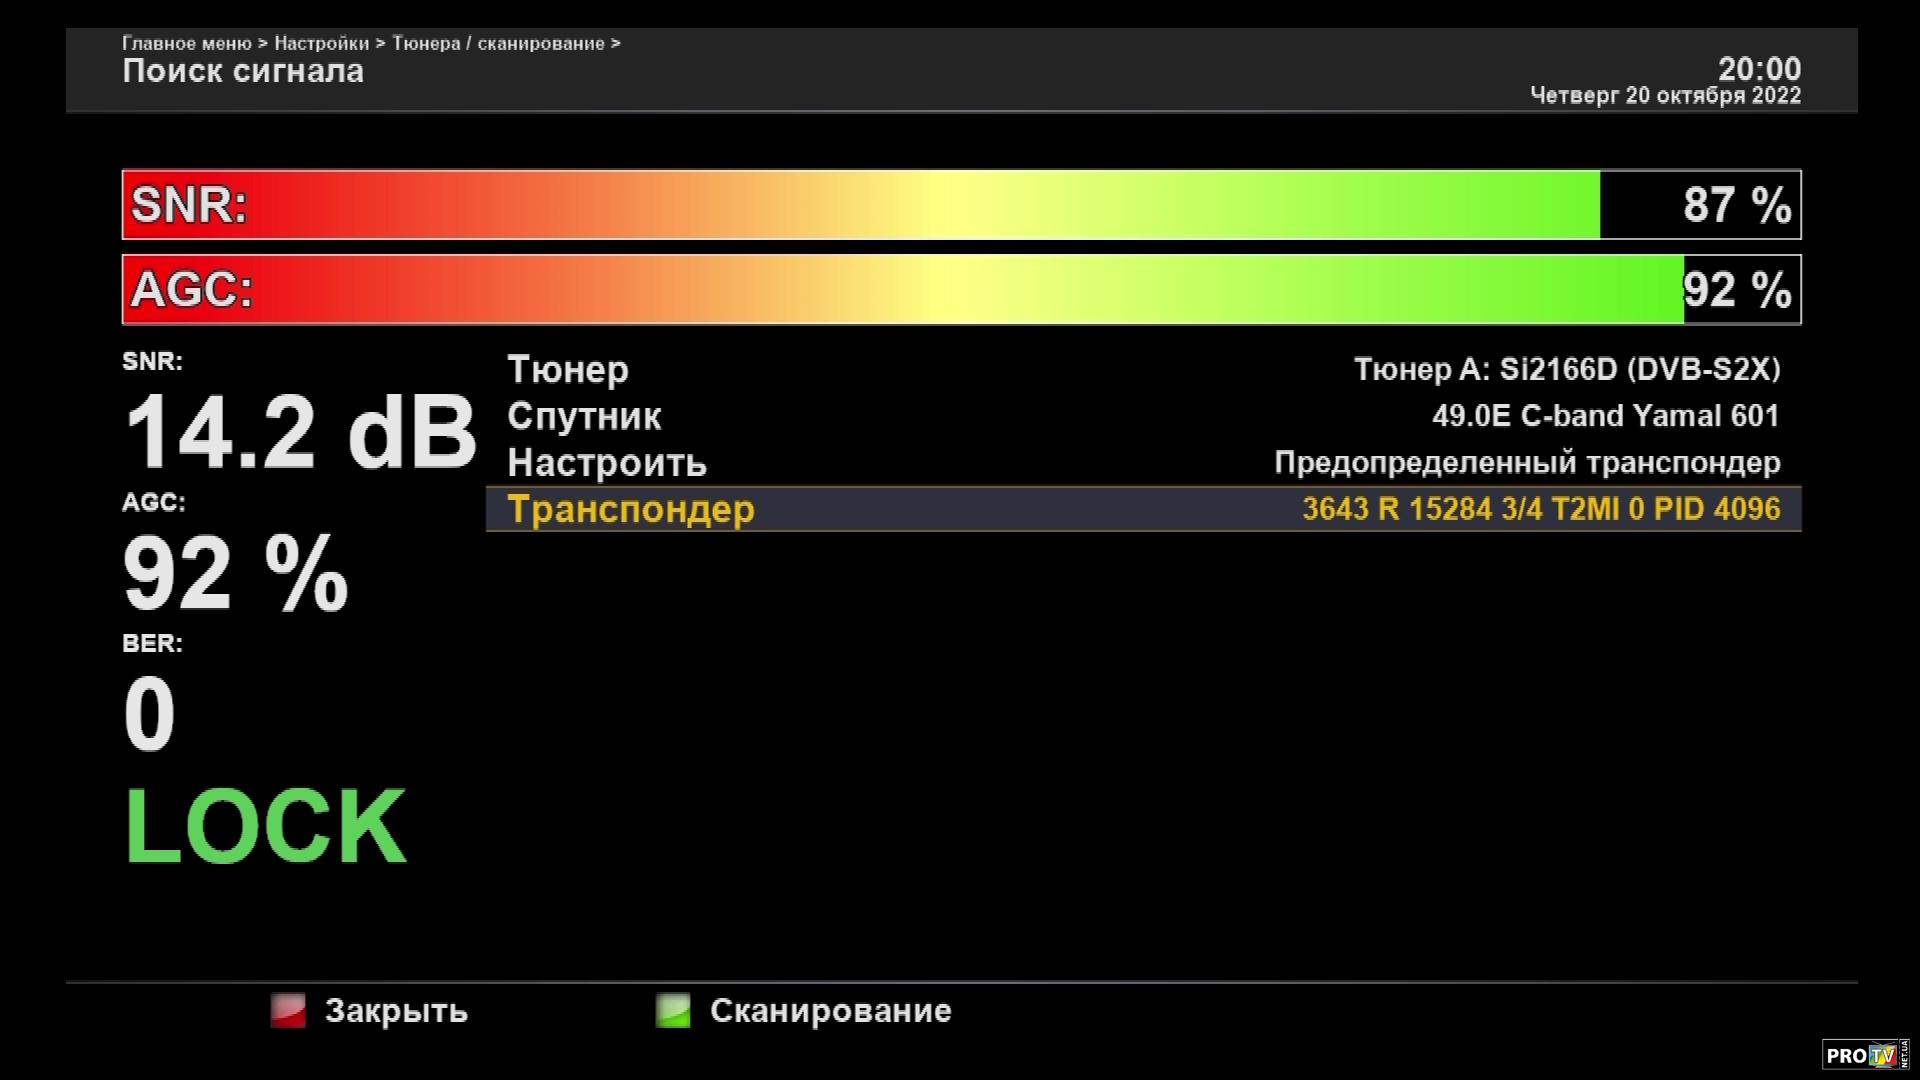Click the Поиск сигнала title

point(243,71)
